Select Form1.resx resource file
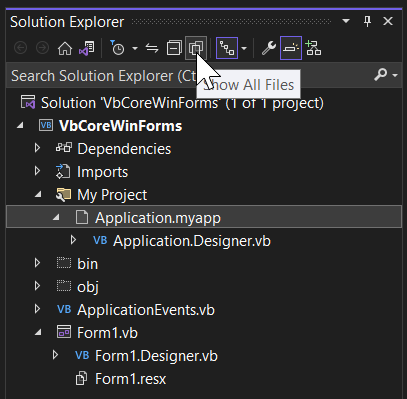The image size is (407, 399). [131, 379]
